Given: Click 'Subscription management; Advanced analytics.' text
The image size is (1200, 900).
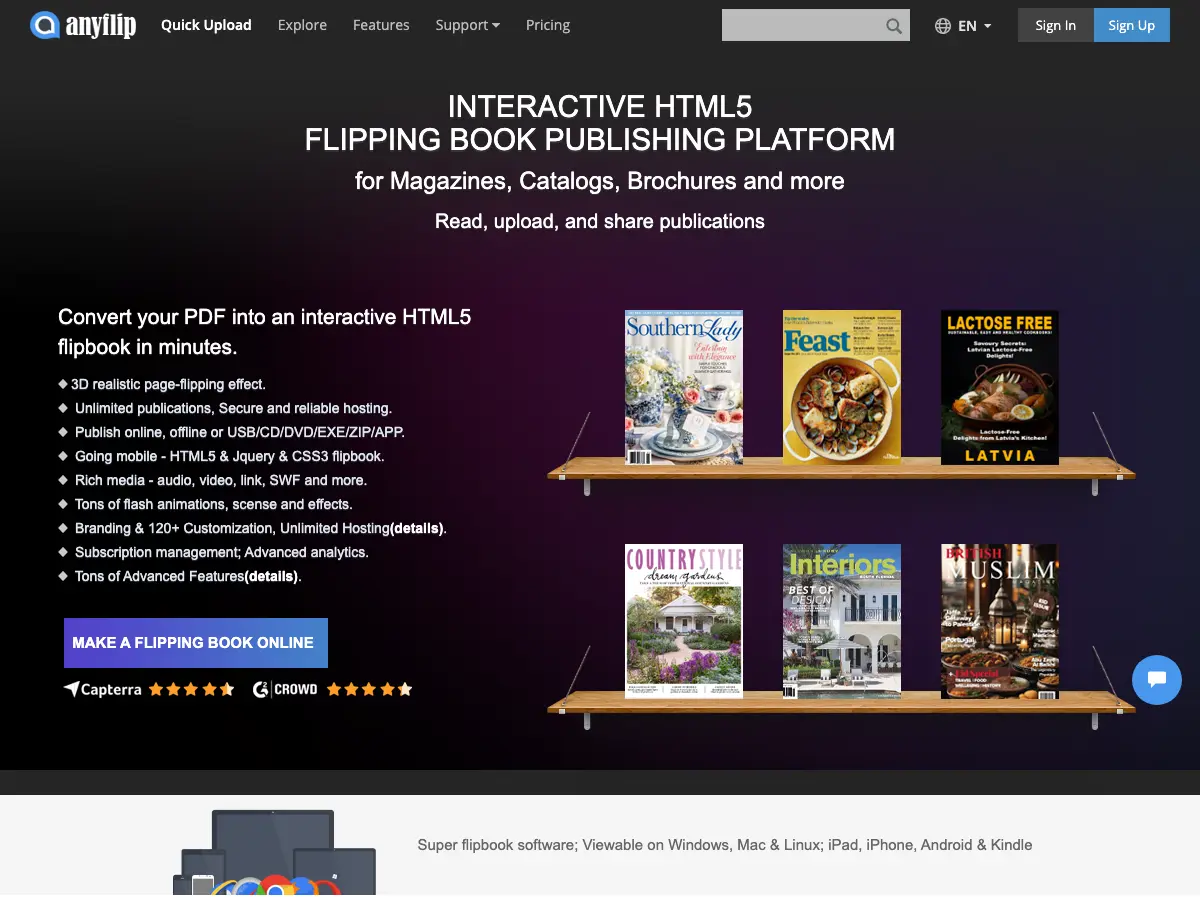Looking at the screenshot, I should pos(222,552).
